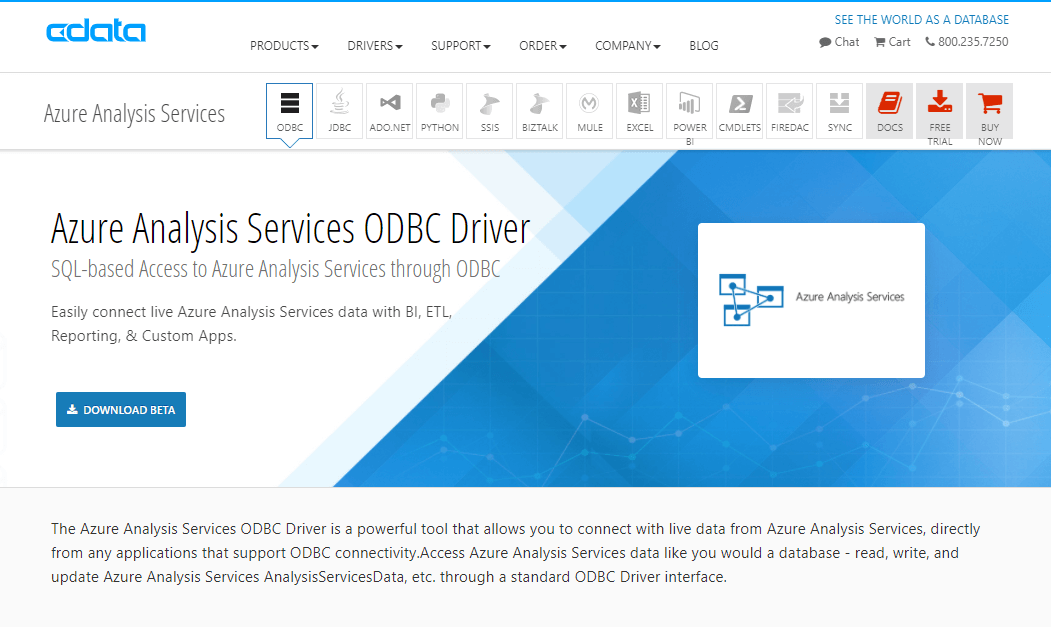The height and width of the screenshot is (627, 1051).
Task: Open the Power BI connector icon
Action: tap(690, 111)
